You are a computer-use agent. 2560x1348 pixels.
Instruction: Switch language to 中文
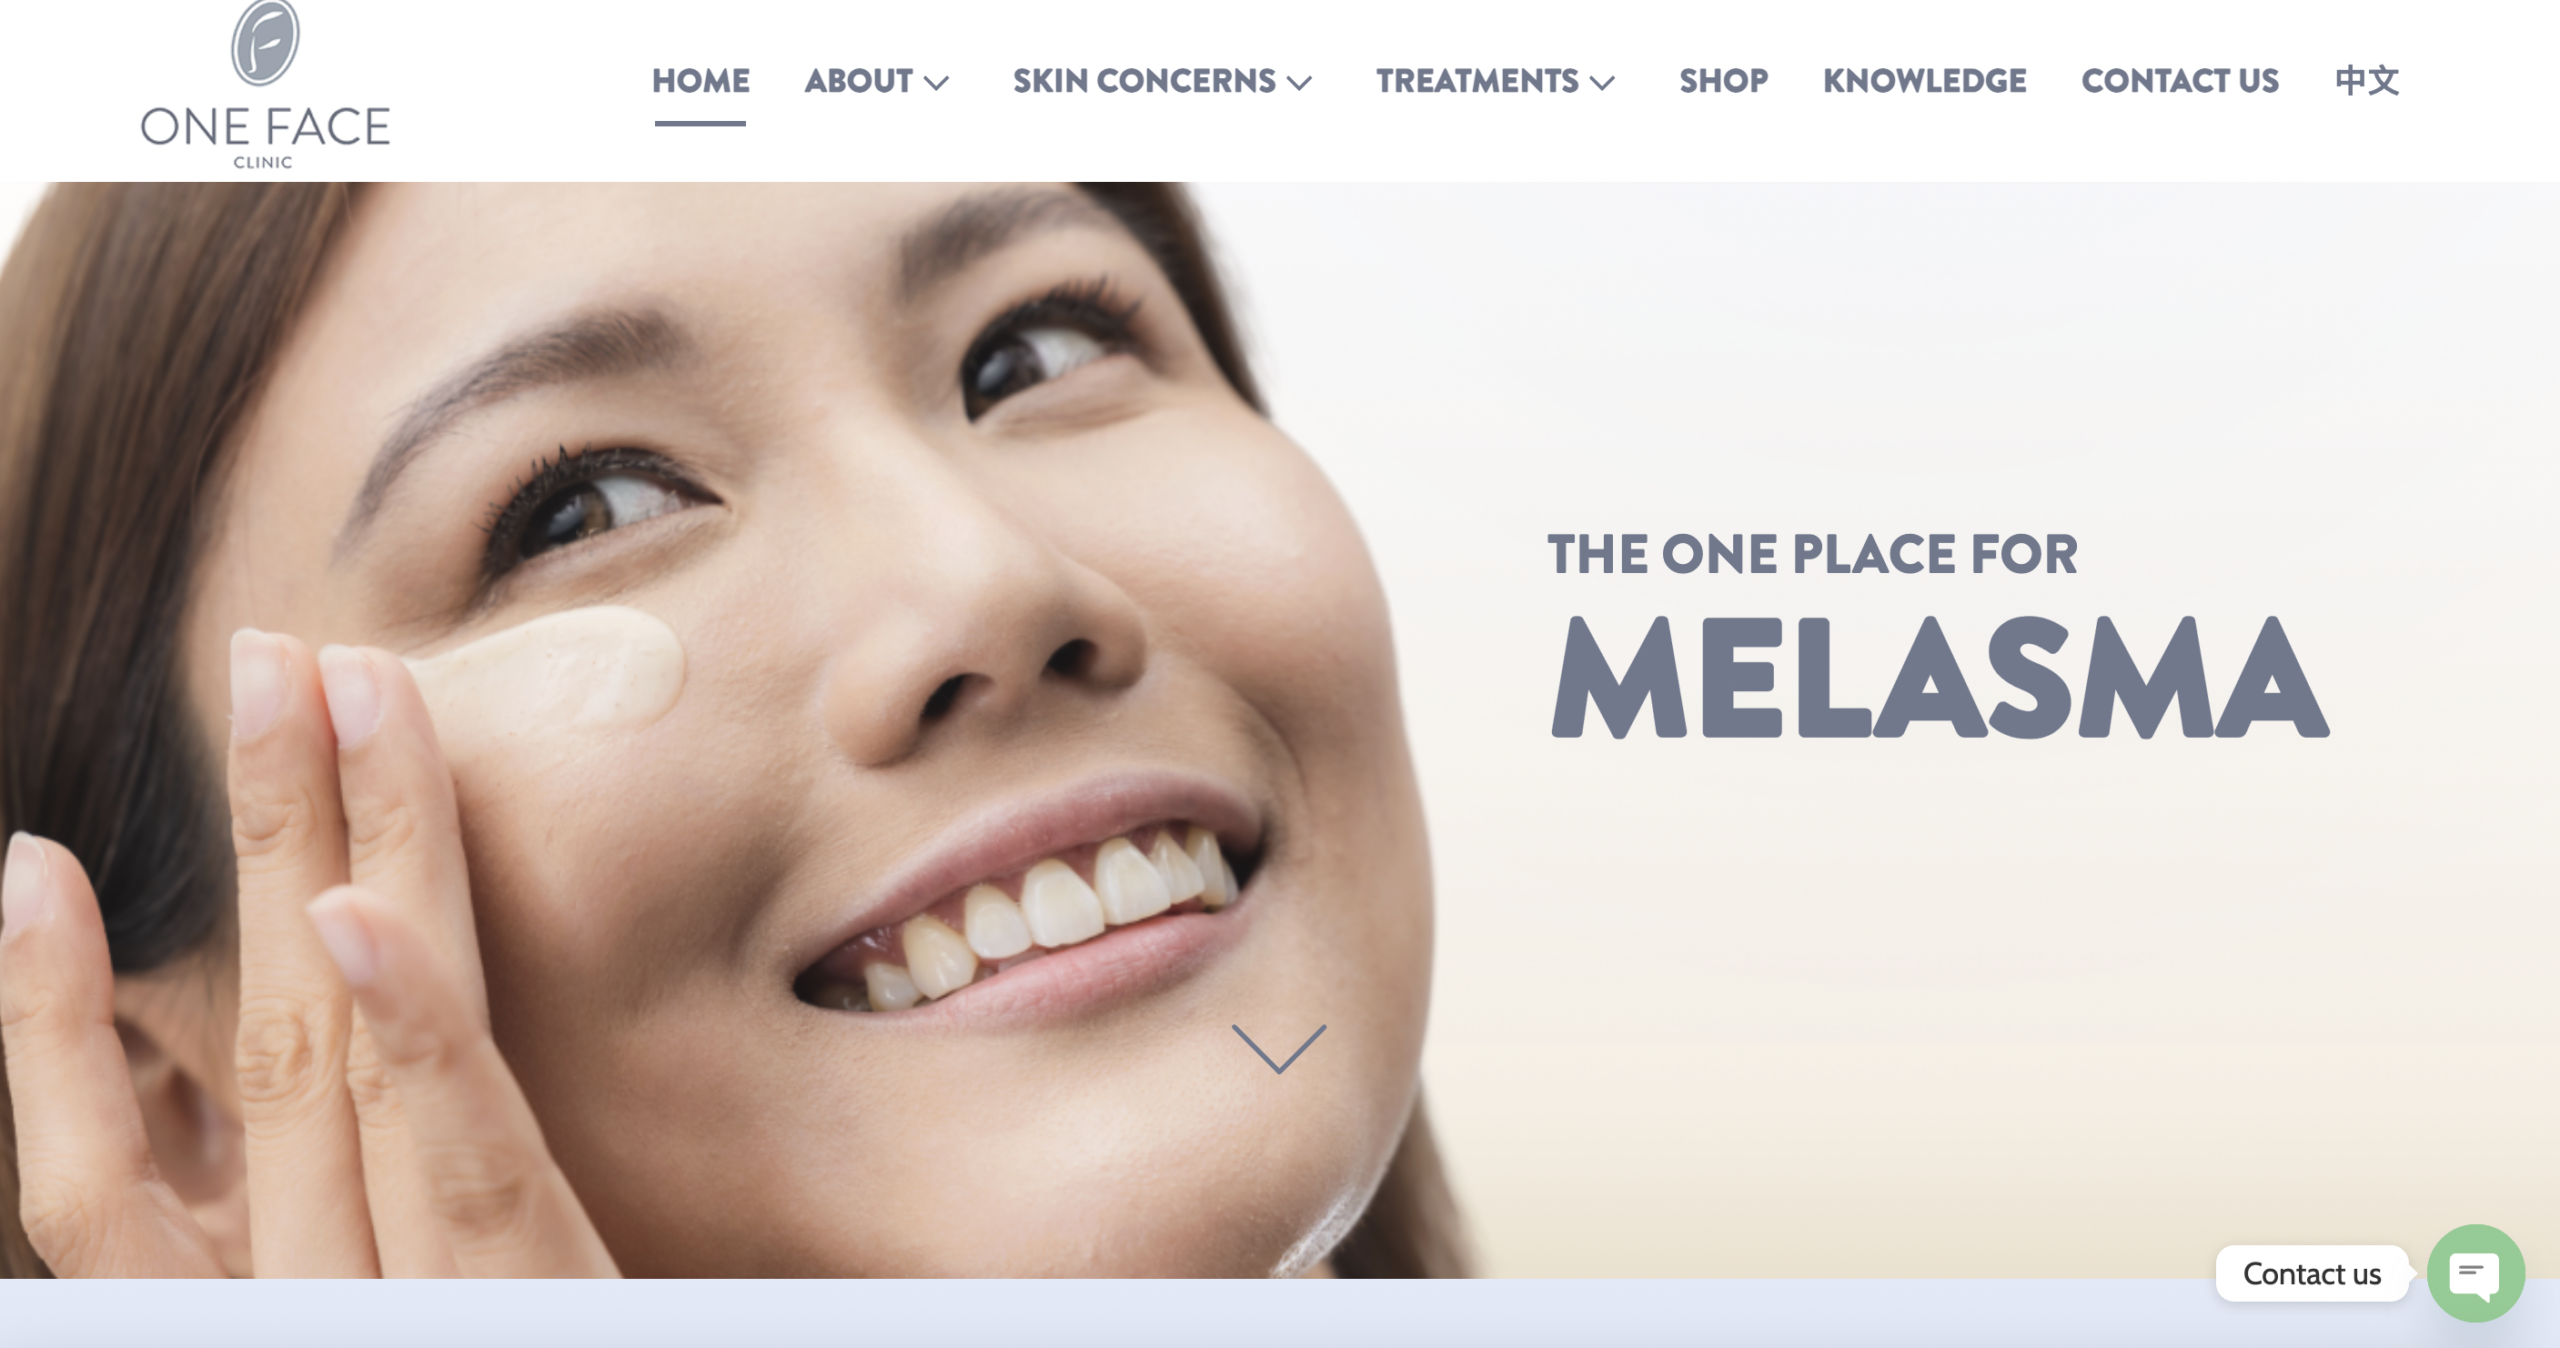pos(2366,80)
